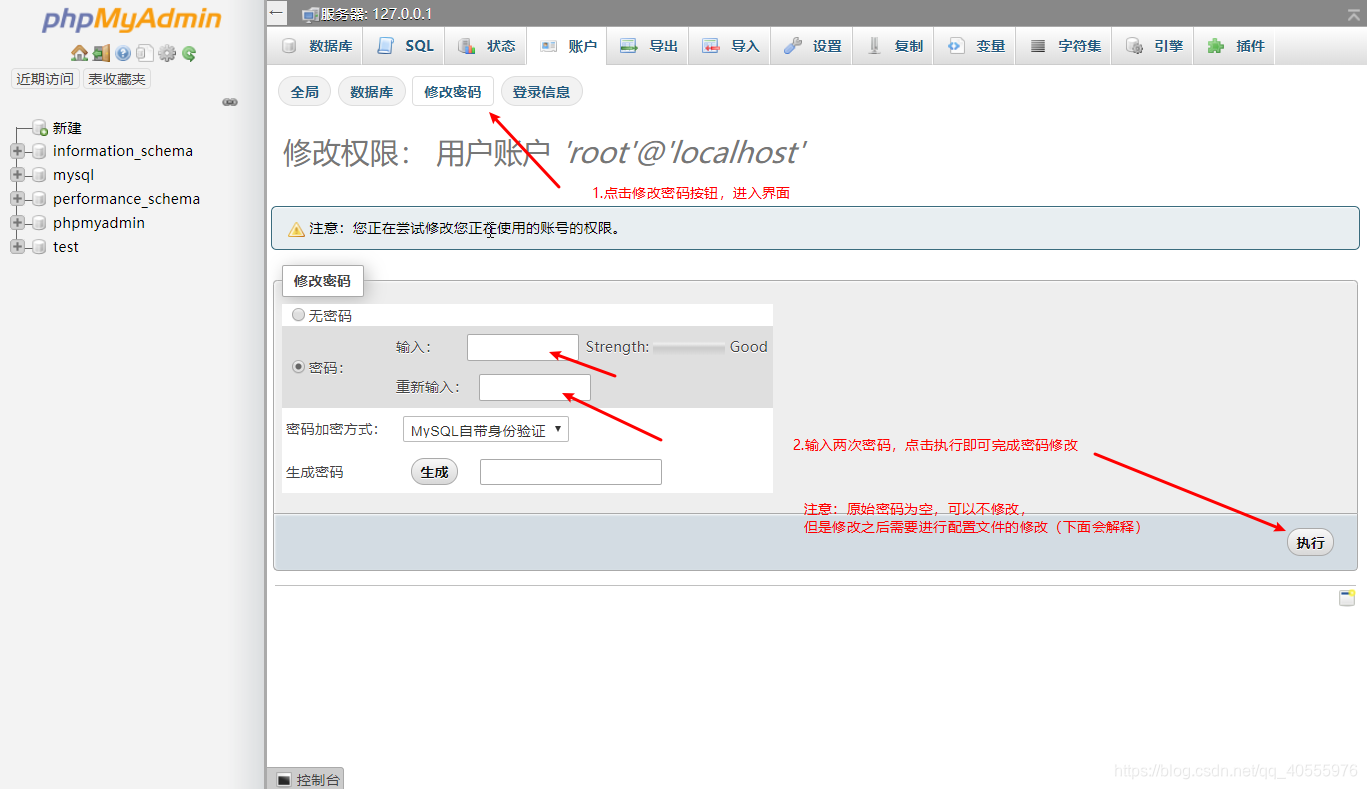Expand the mysql tree node
The height and width of the screenshot is (789, 1367).
click(17, 175)
